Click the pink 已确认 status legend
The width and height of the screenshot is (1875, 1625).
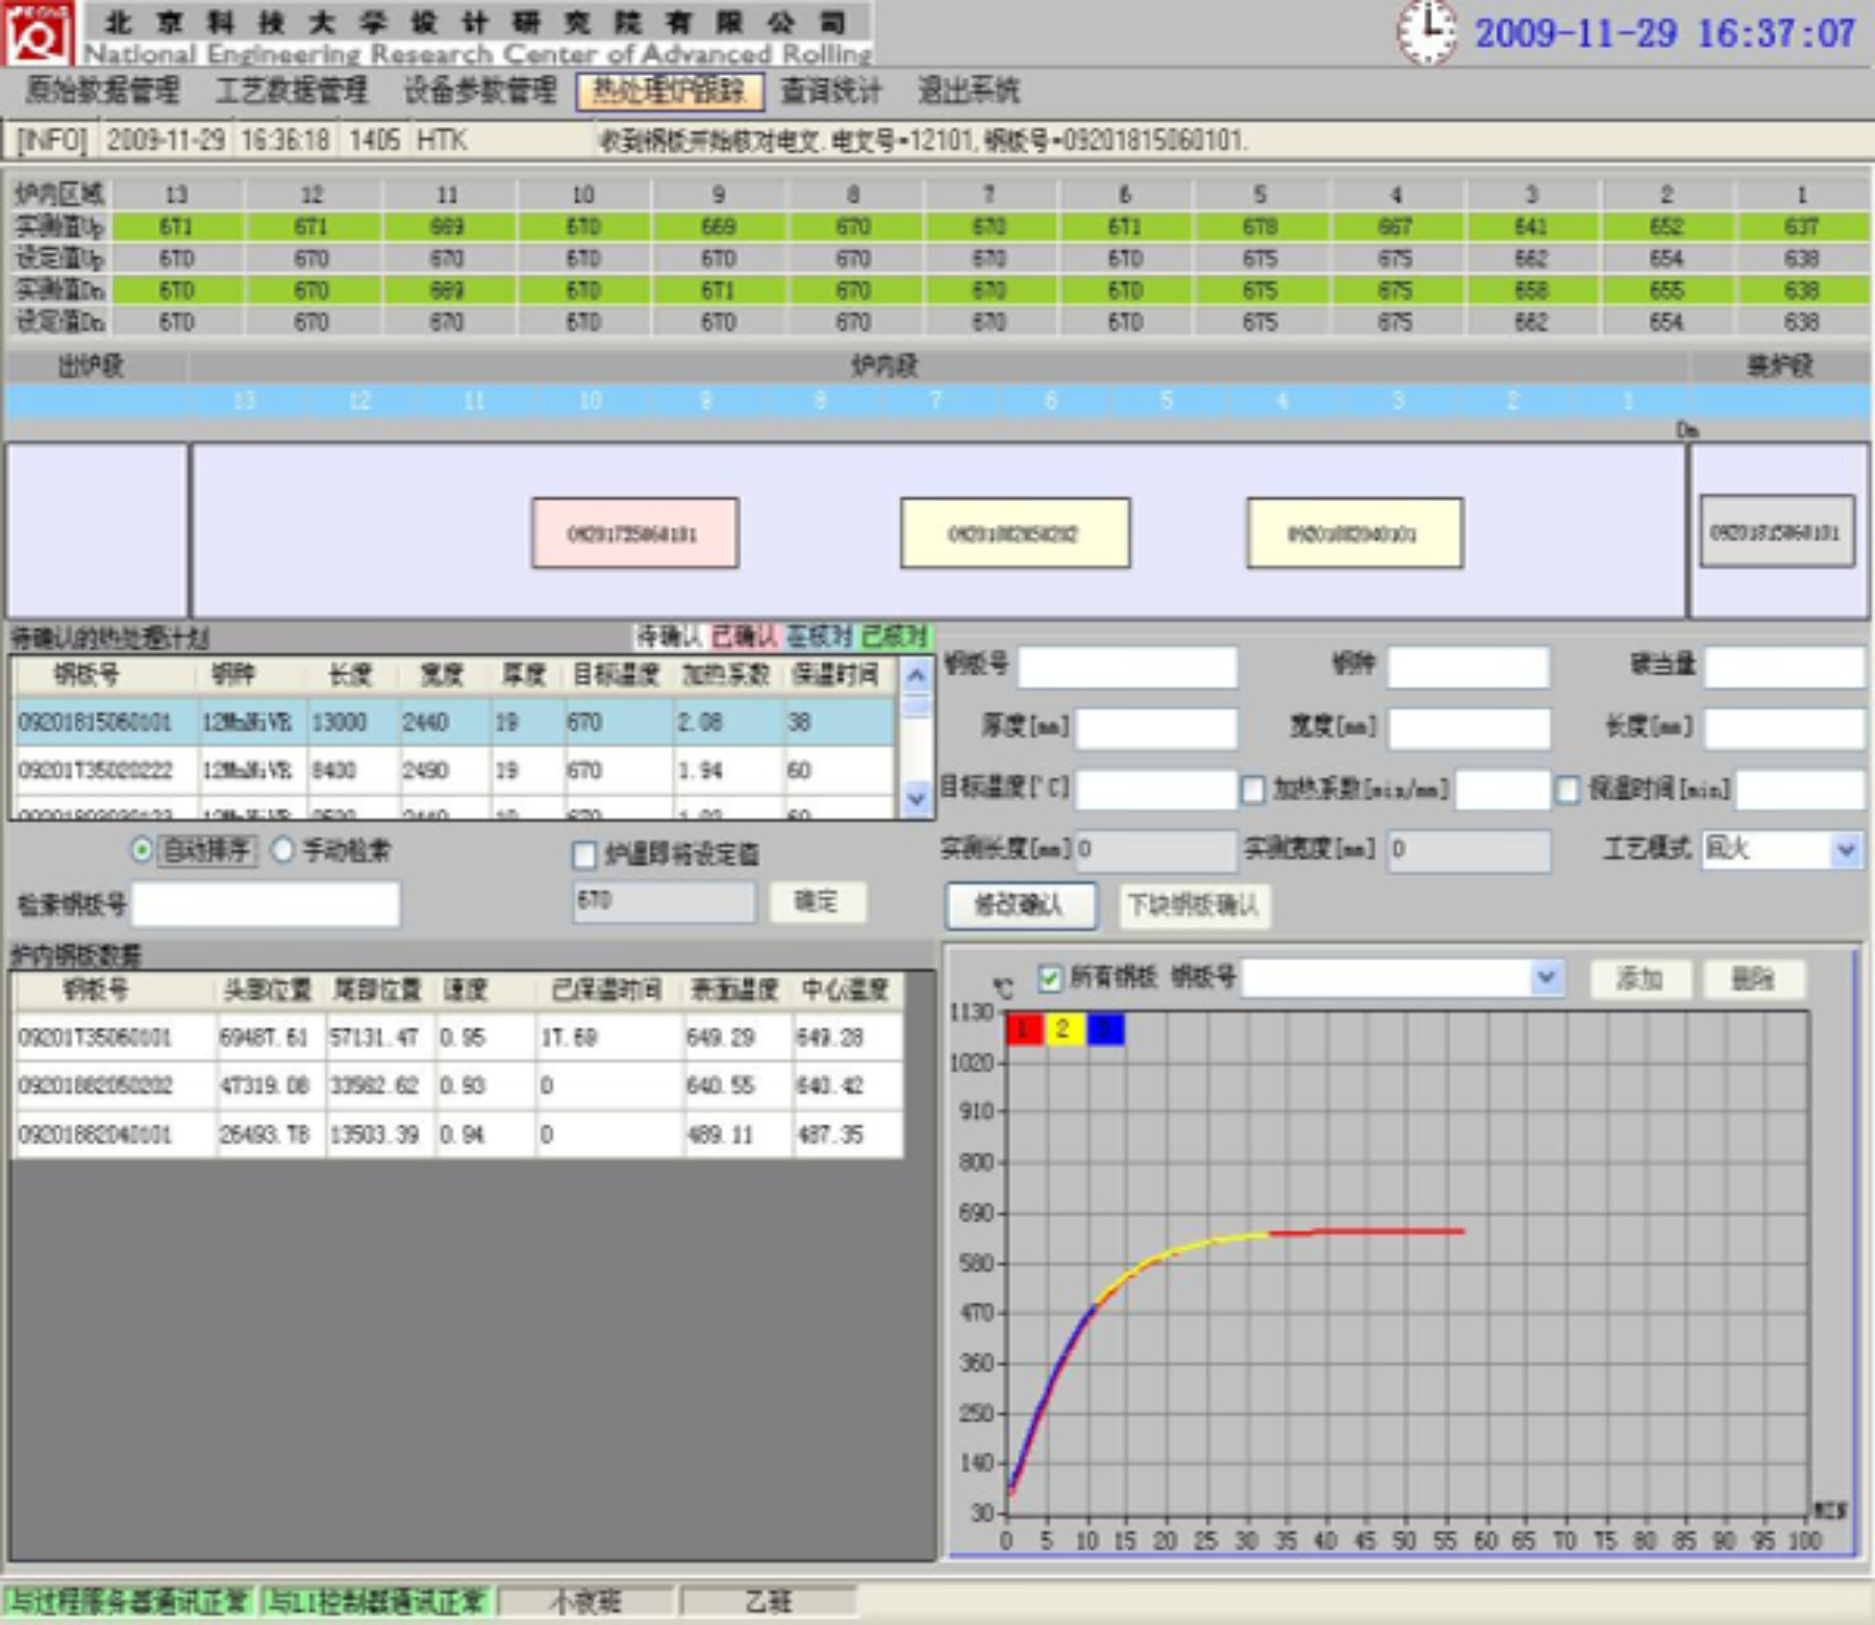(743, 637)
